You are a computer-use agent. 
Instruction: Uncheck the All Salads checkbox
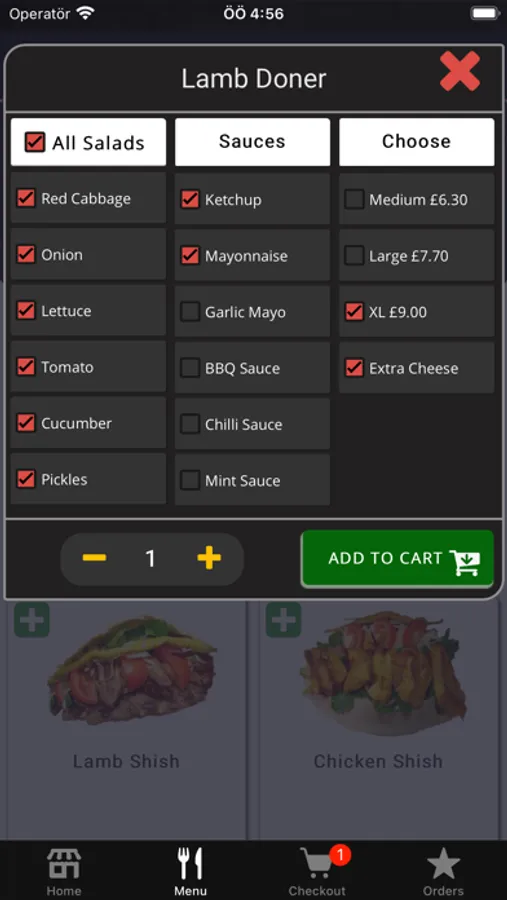coord(35,142)
